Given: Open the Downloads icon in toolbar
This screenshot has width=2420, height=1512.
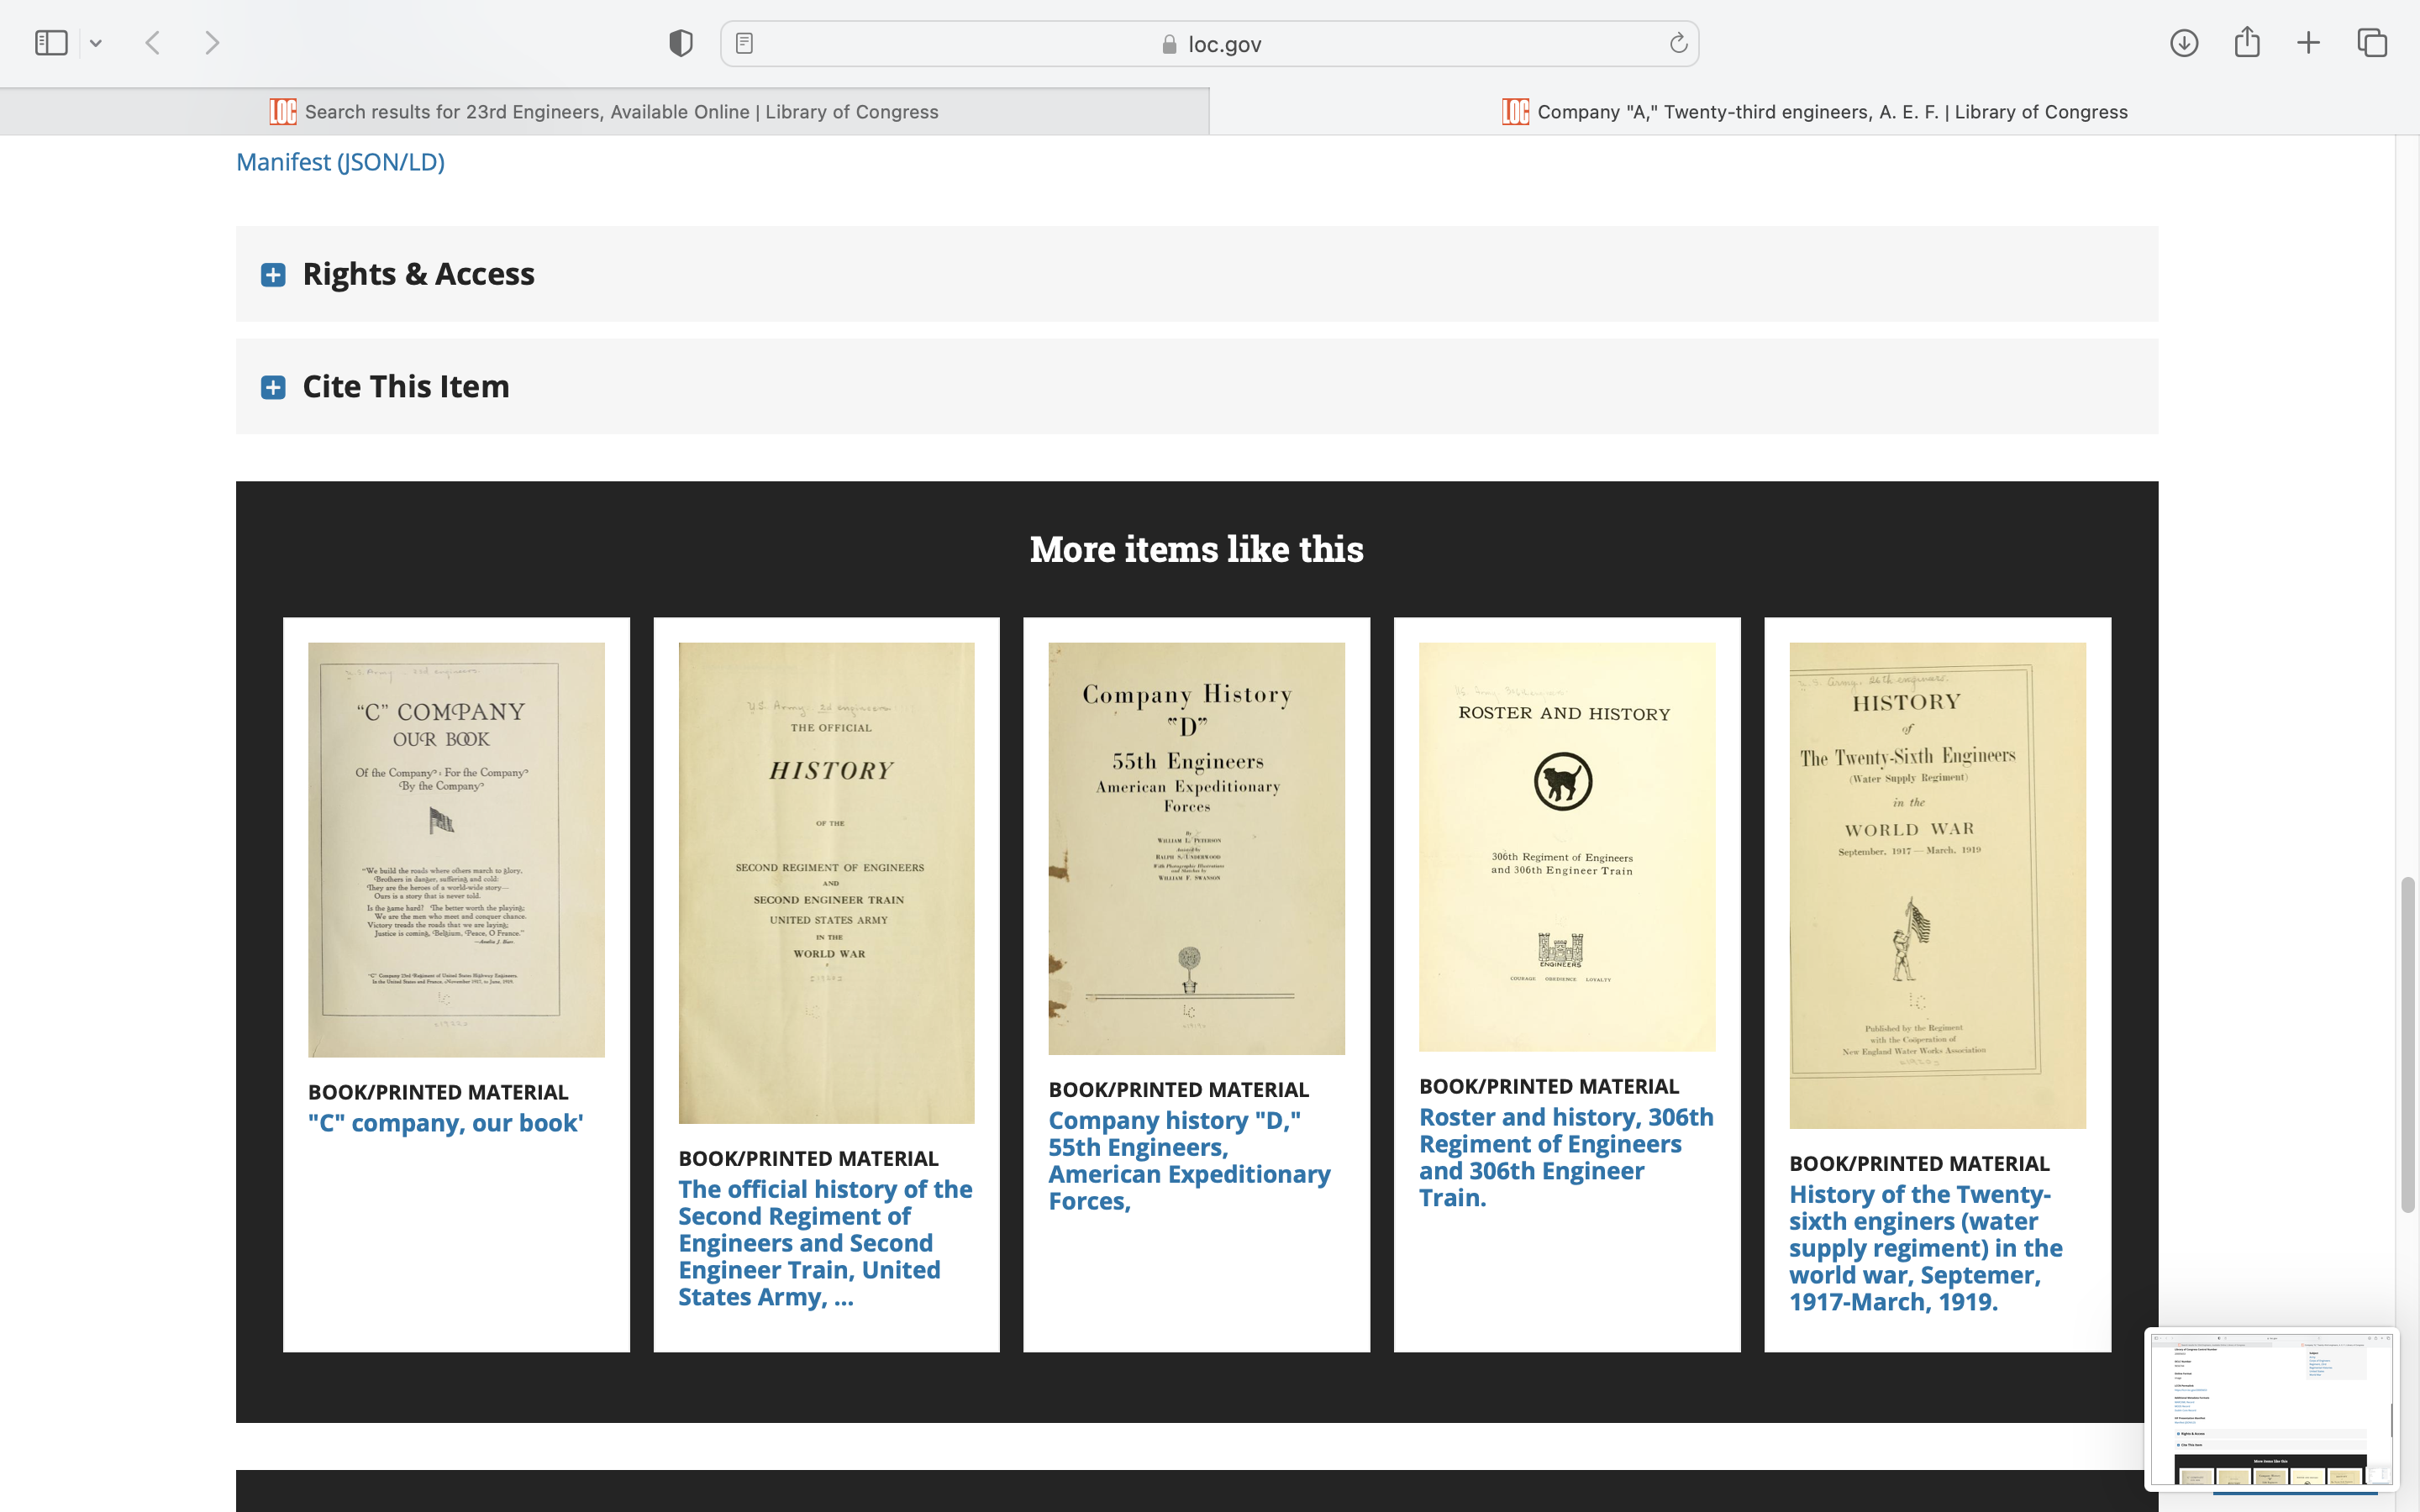Looking at the screenshot, I should tap(2183, 43).
